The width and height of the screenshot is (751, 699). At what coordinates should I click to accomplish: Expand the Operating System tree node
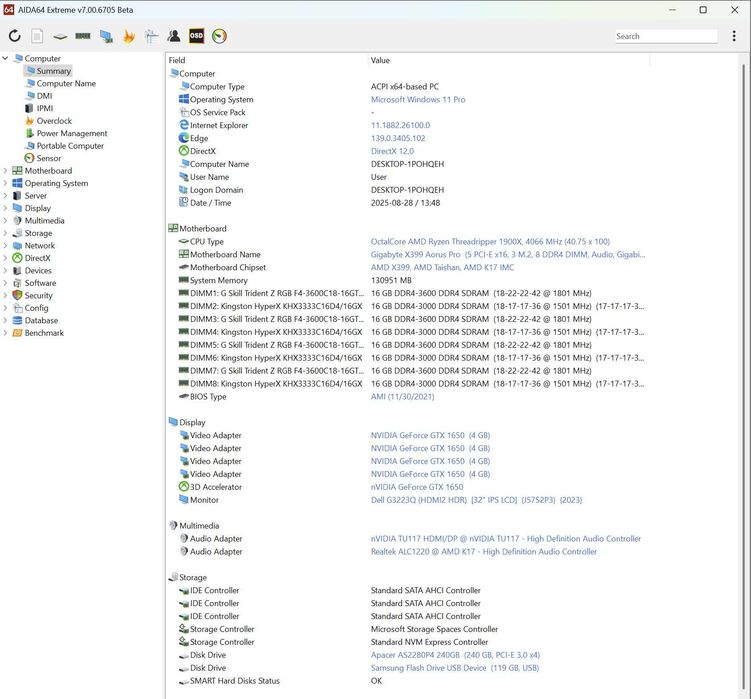tap(5, 183)
